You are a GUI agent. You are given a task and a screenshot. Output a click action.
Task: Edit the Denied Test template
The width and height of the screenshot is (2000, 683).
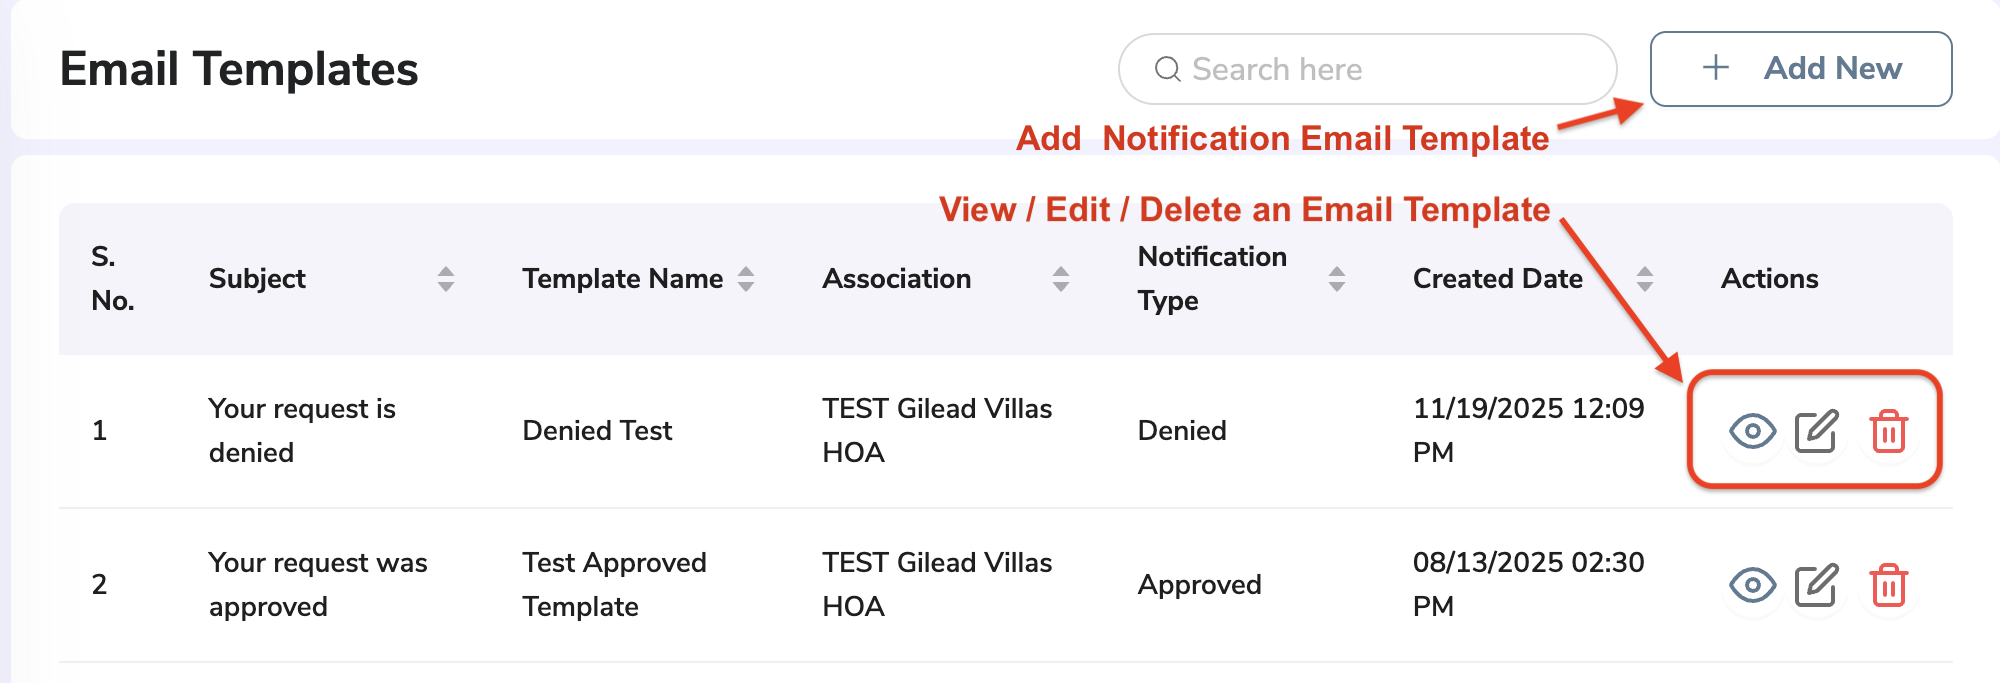pos(1817,431)
